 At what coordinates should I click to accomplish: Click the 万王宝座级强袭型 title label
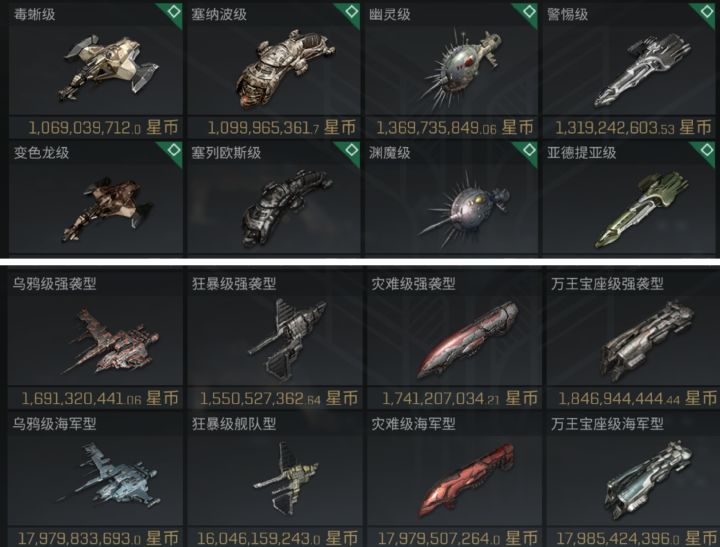(x=607, y=284)
